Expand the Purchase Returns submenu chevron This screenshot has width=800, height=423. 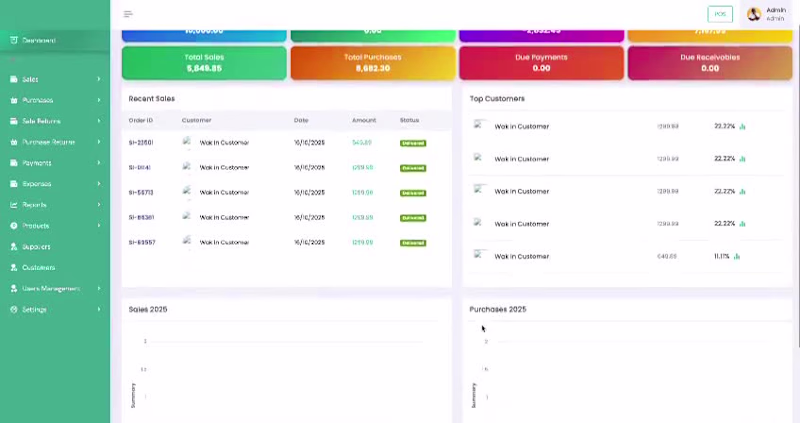[x=98, y=142]
